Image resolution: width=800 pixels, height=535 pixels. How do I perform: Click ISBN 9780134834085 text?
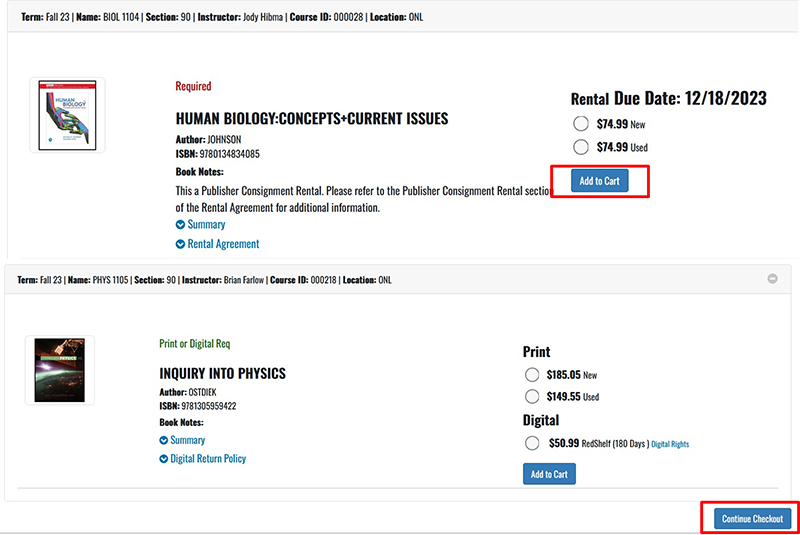(217, 154)
